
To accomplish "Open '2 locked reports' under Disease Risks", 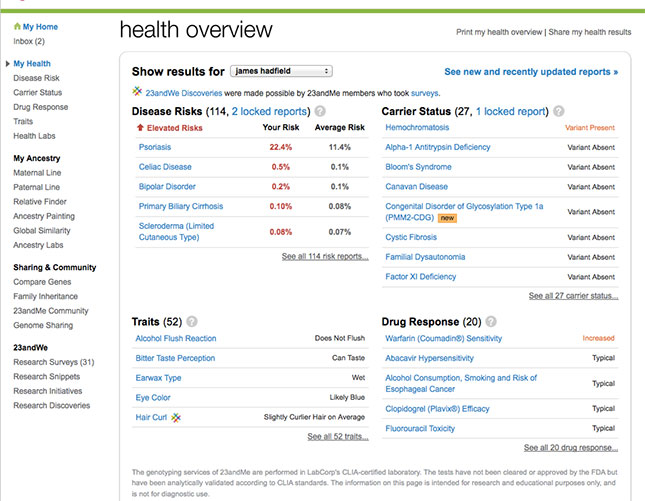I will [269, 111].
